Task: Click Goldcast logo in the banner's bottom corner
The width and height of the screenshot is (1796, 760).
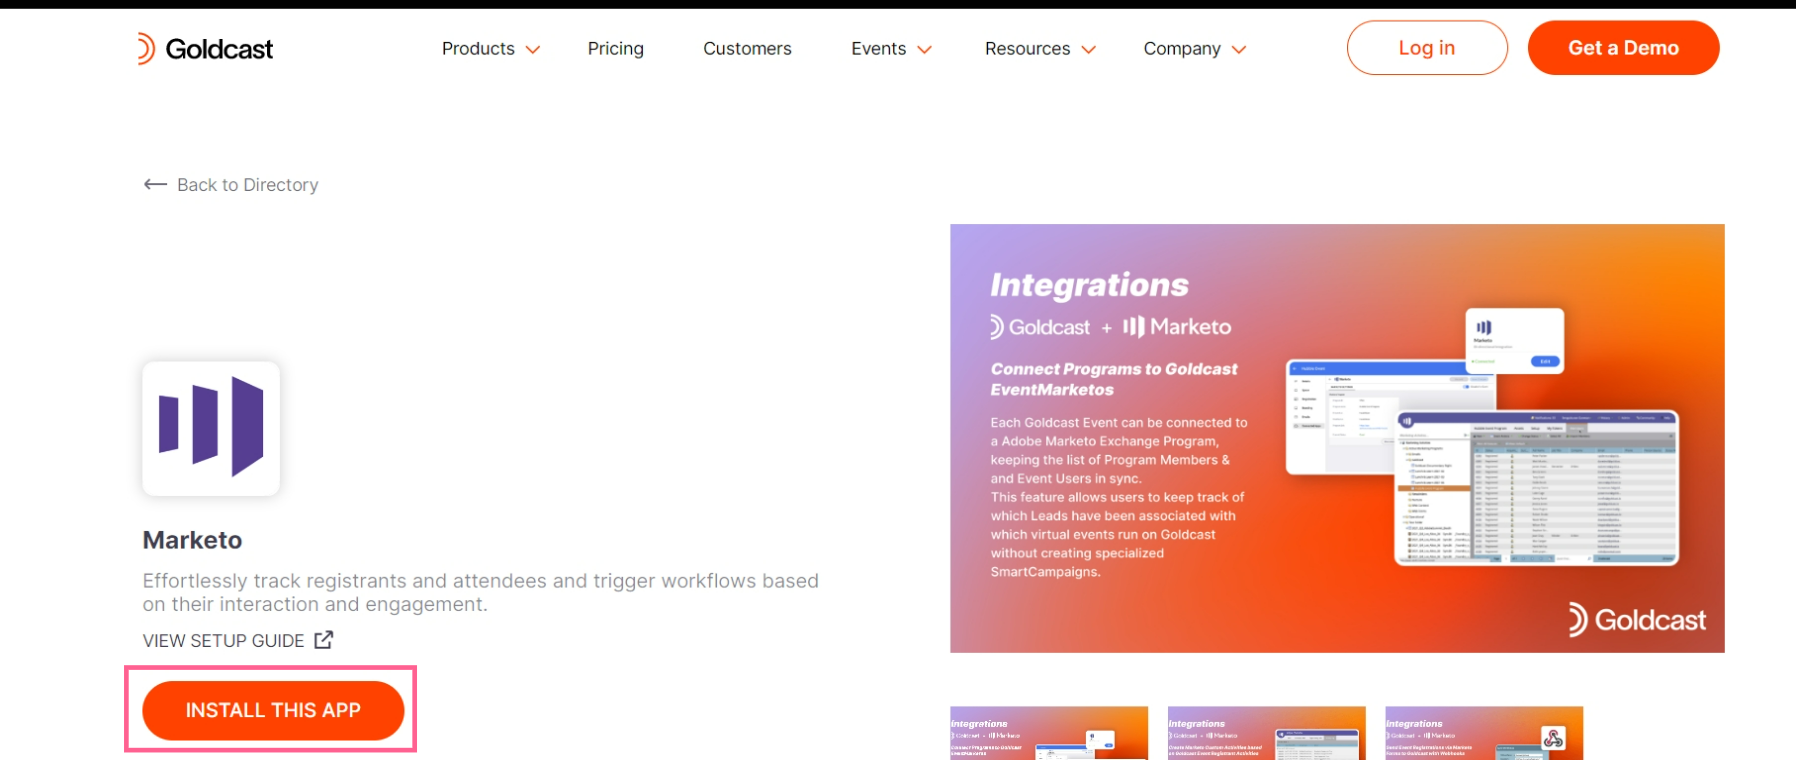Action: click(1637, 620)
